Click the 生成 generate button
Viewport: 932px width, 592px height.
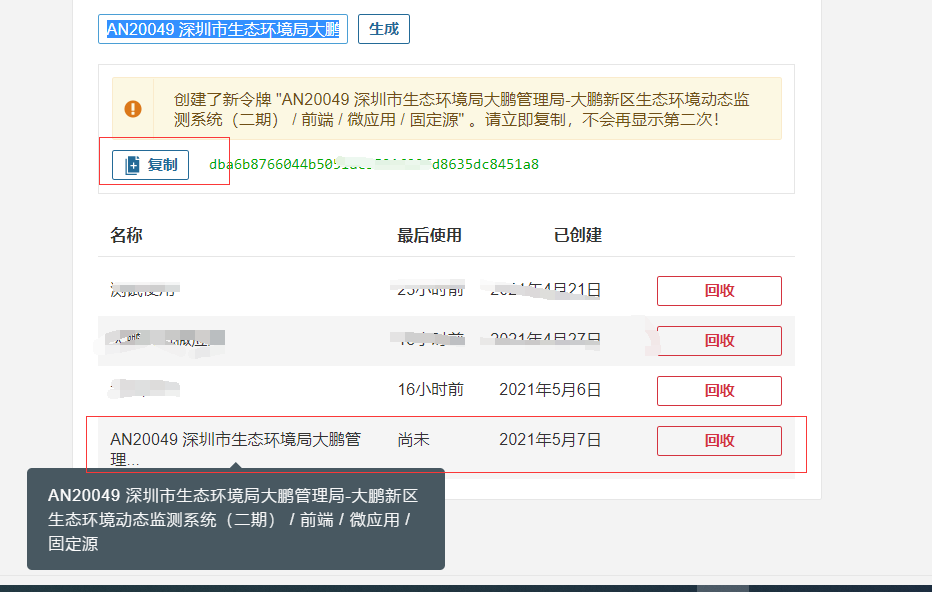tap(384, 29)
